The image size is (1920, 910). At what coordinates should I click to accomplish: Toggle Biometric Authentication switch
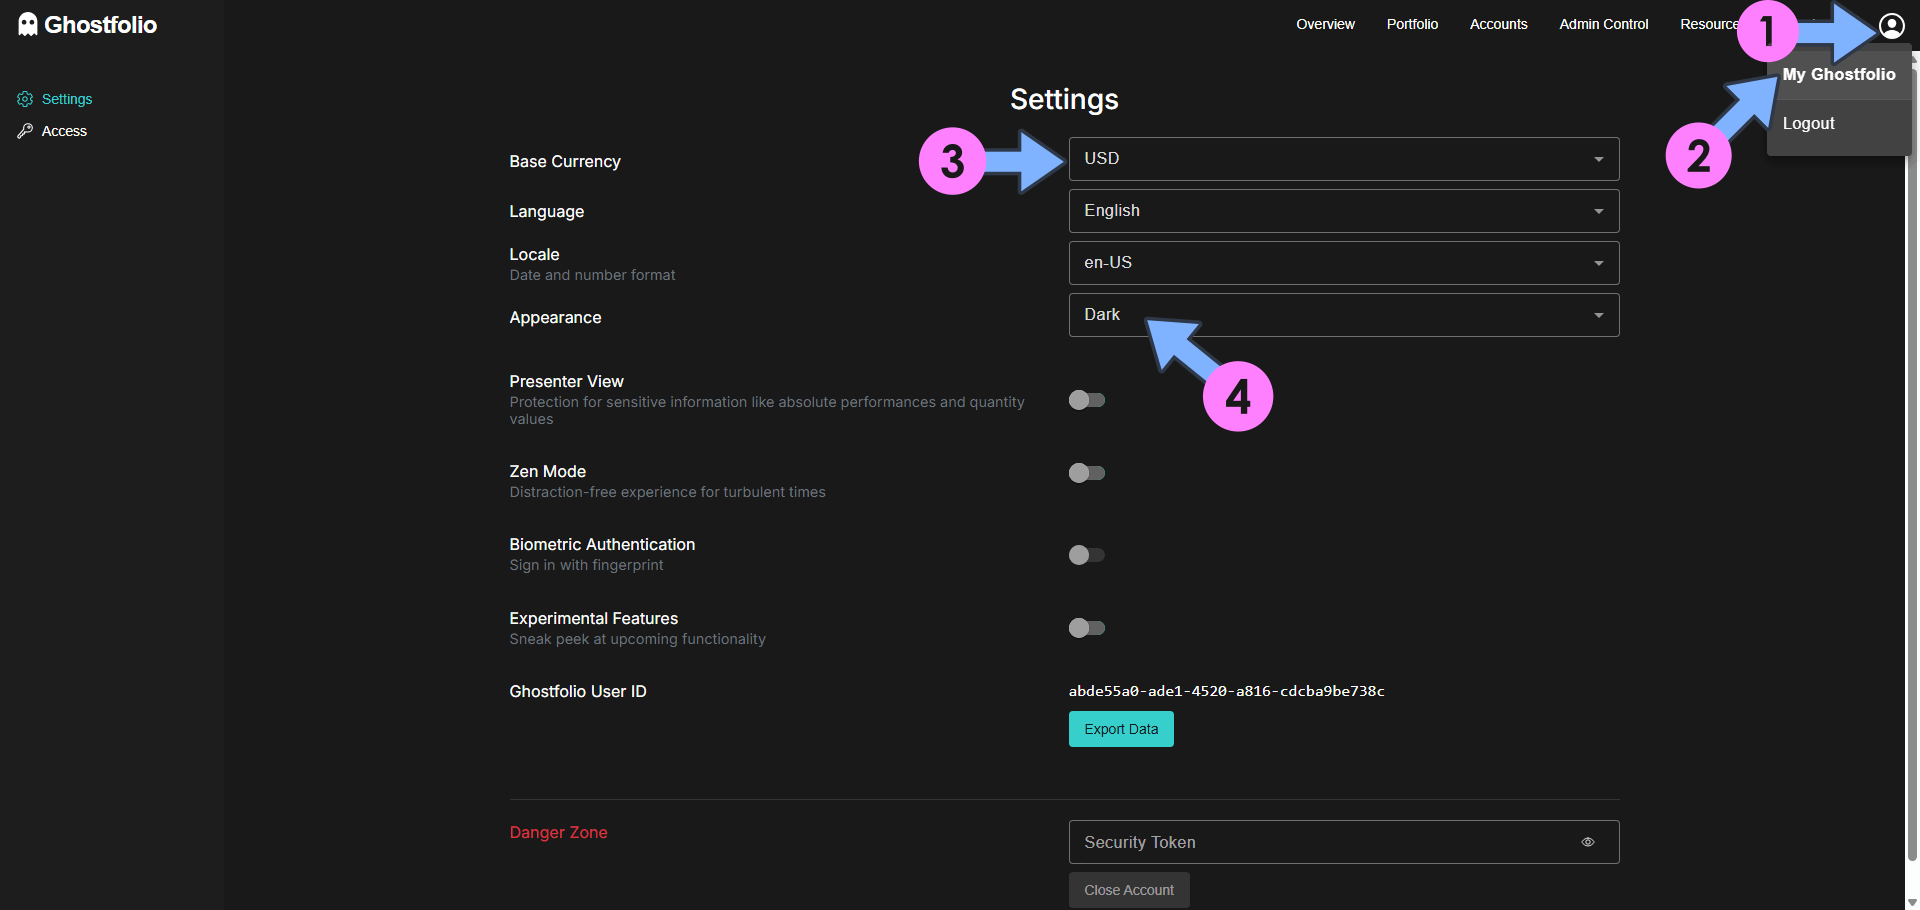(x=1086, y=555)
